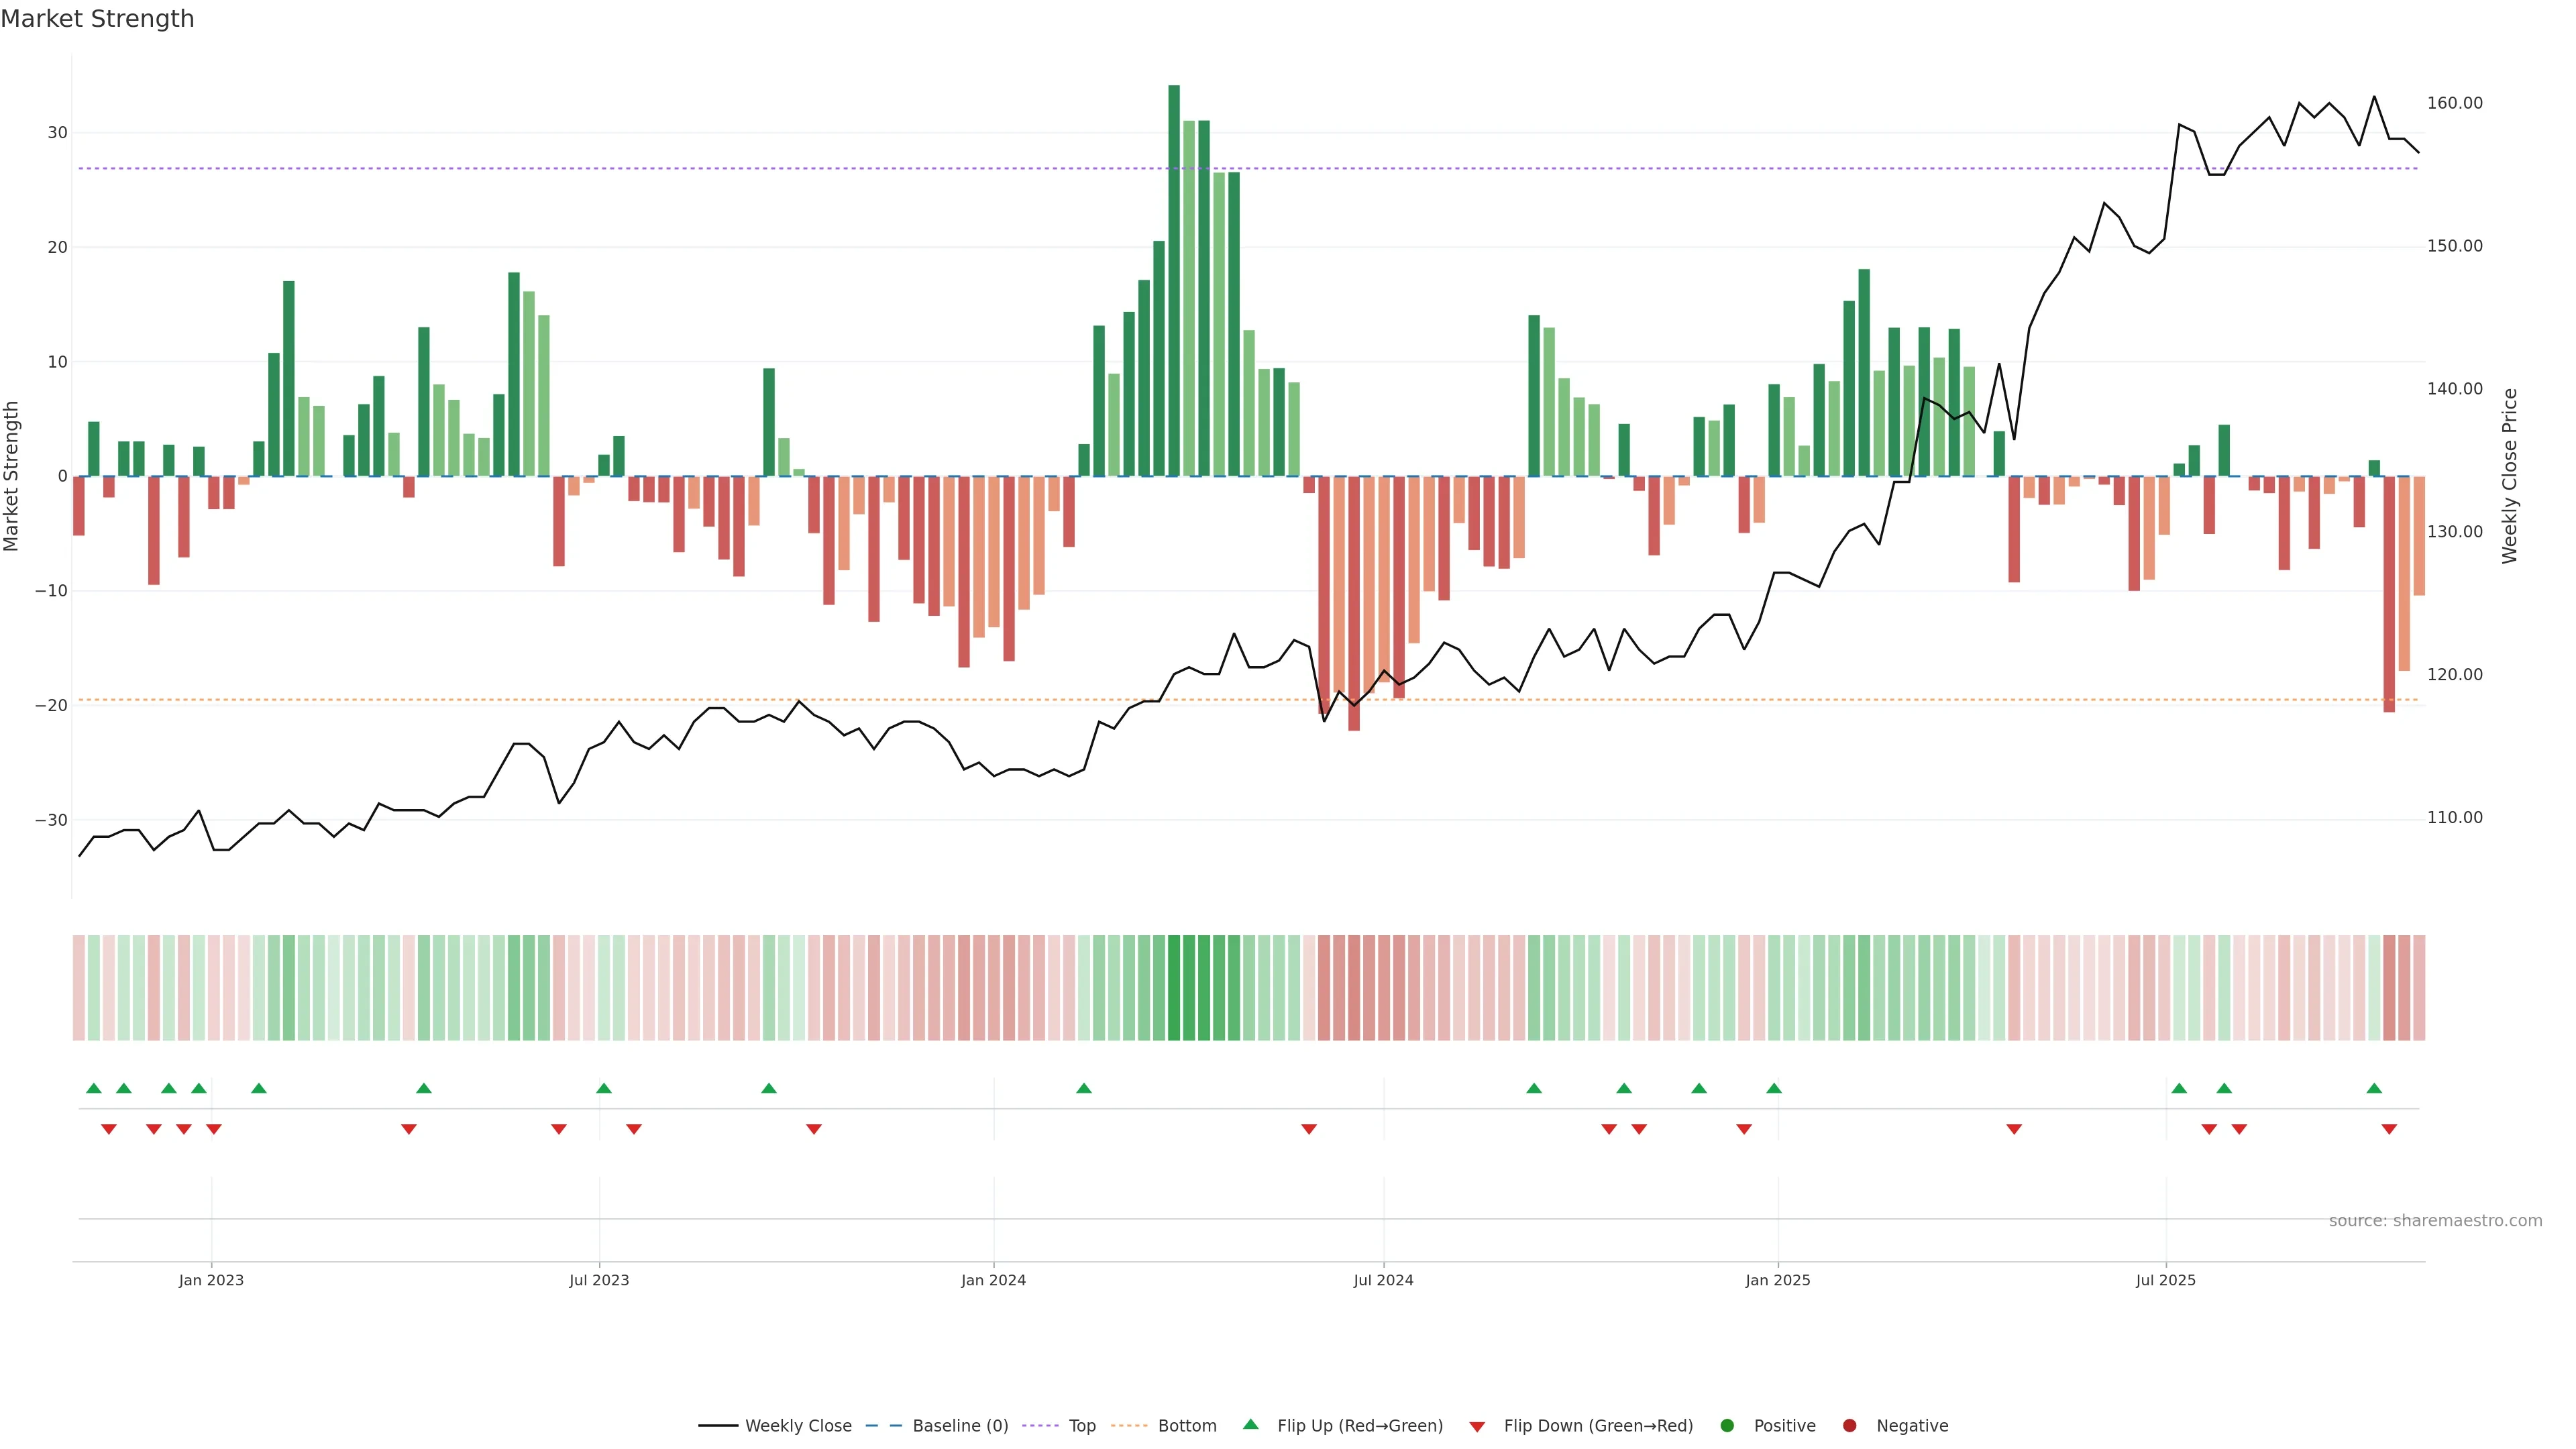Click the first flip-up triangle marker

click(x=94, y=1088)
